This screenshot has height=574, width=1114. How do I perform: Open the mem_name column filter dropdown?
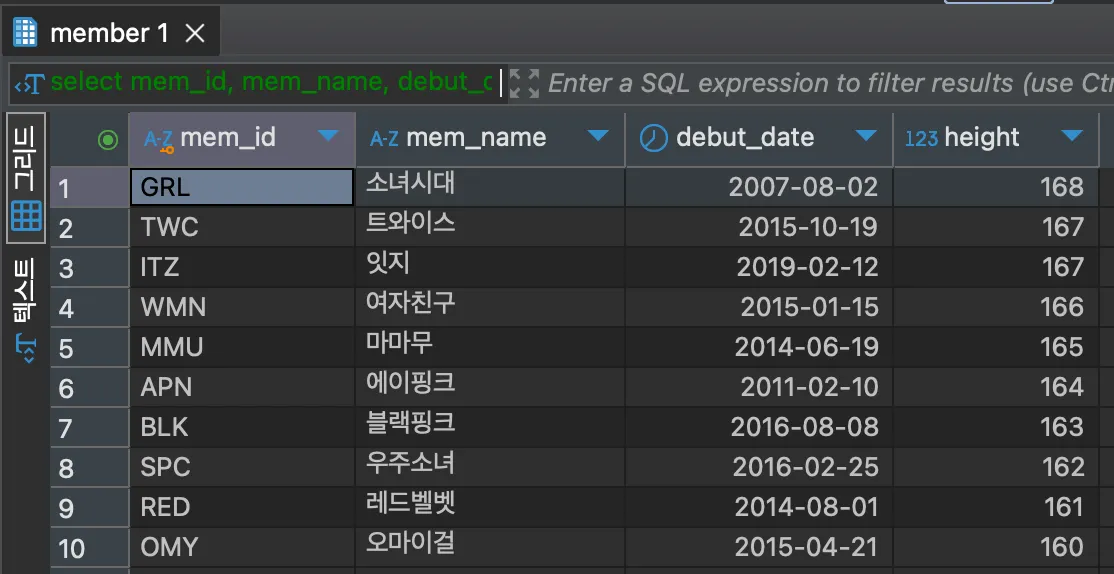click(x=598, y=136)
